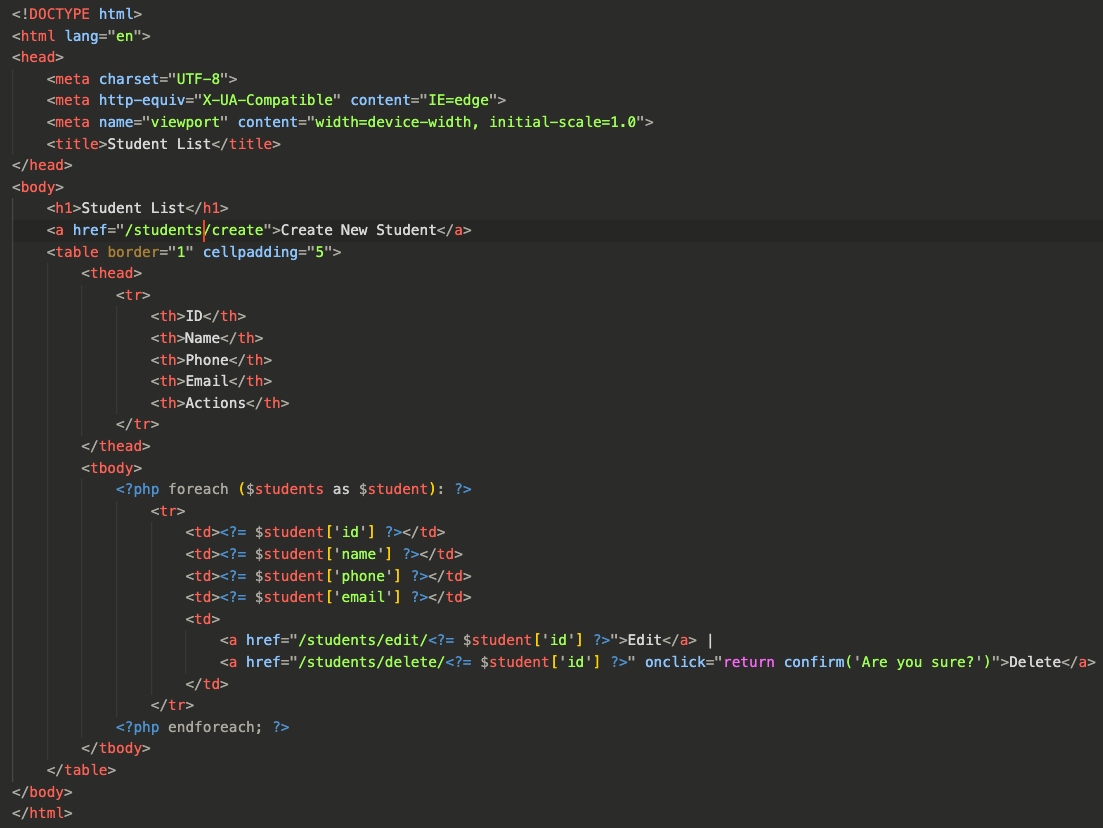Click the opening thead tag

(x=111, y=273)
